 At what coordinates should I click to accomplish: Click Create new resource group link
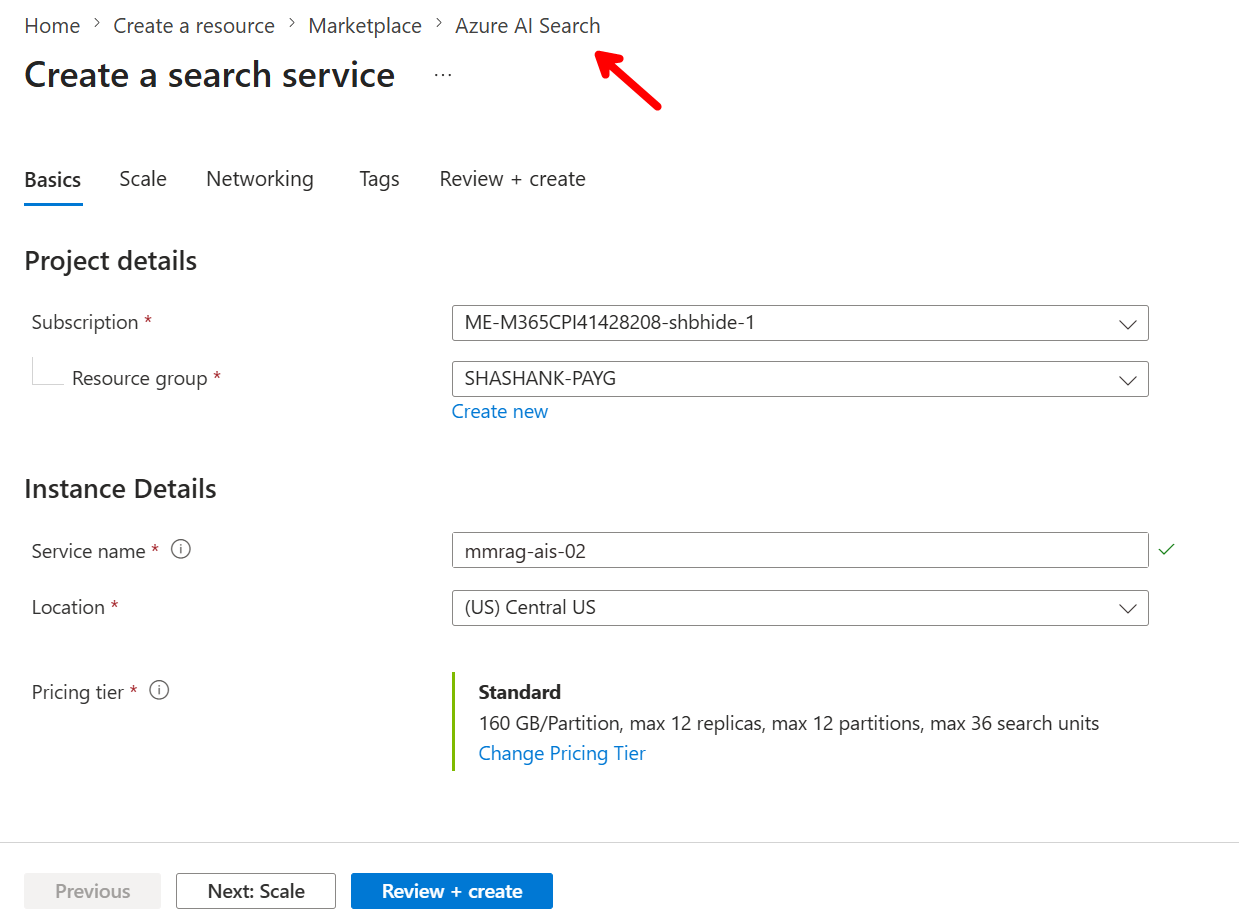[x=500, y=412]
